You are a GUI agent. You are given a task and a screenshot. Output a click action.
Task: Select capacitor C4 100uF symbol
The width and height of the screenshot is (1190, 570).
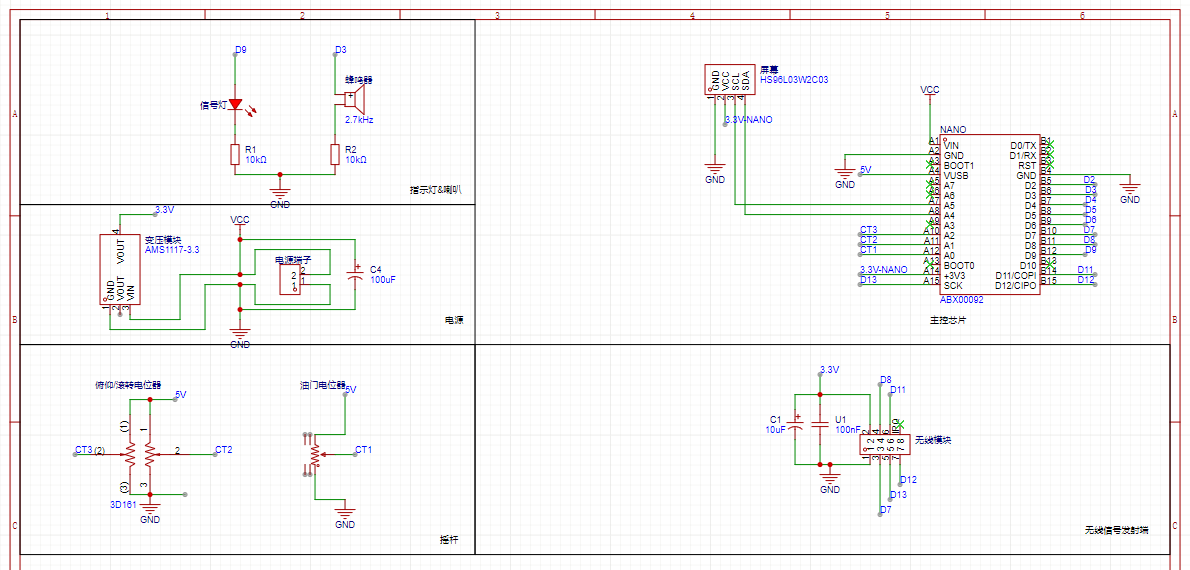pyautogui.click(x=353, y=274)
